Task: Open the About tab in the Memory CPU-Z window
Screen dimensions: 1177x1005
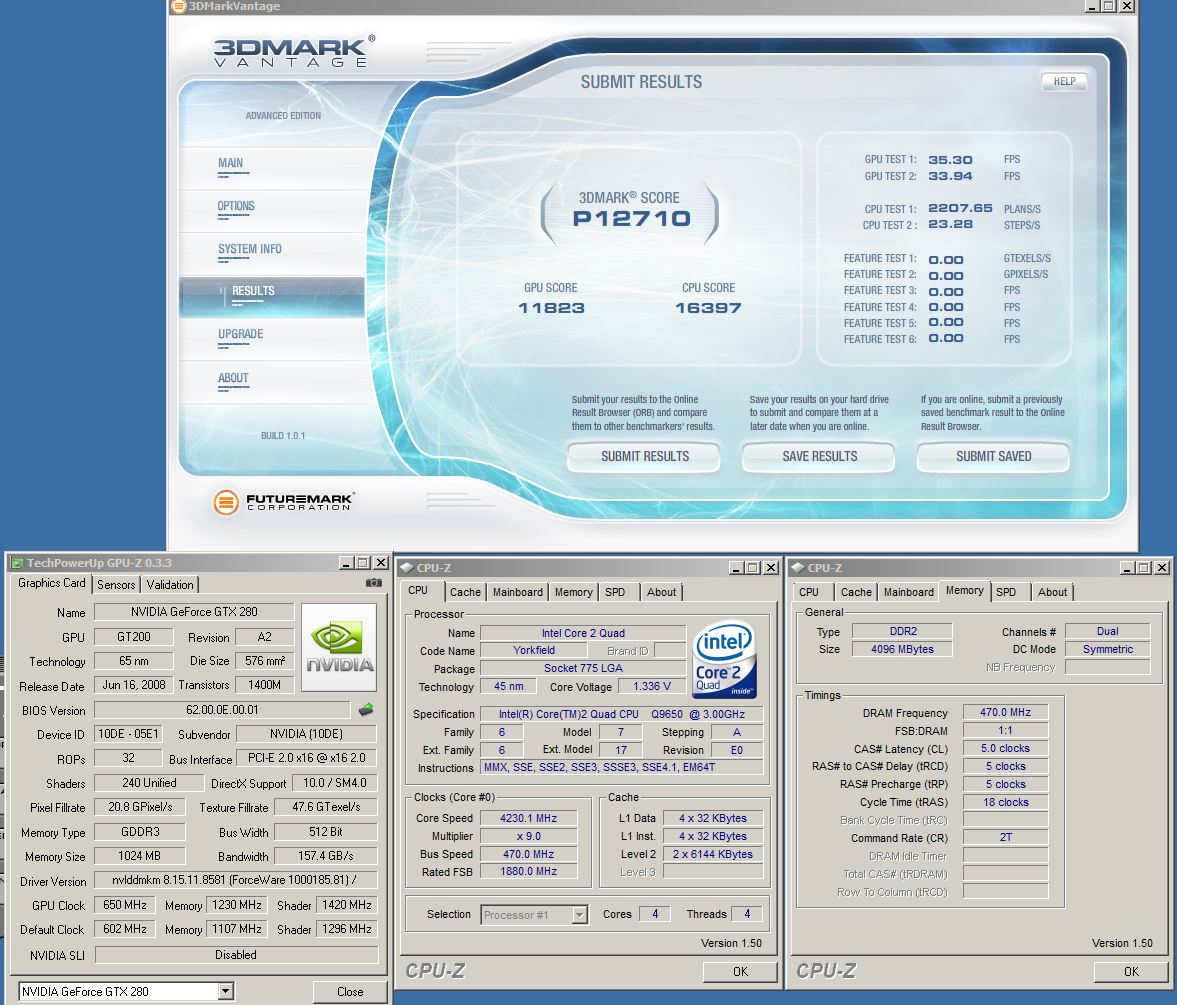Action: pos(1052,592)
